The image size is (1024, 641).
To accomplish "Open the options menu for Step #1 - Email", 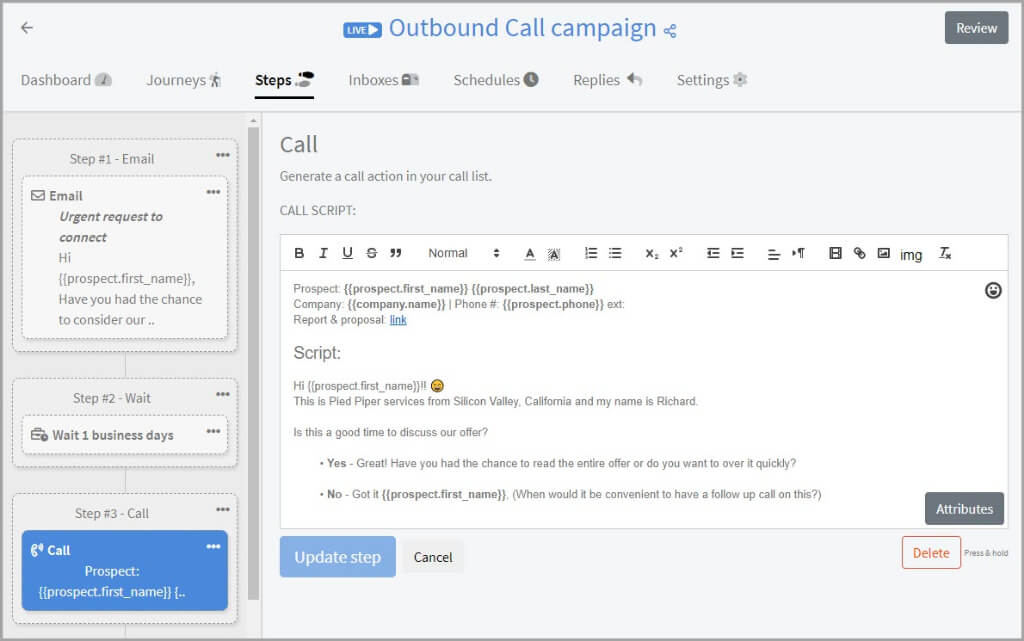I will click(222, 155).
